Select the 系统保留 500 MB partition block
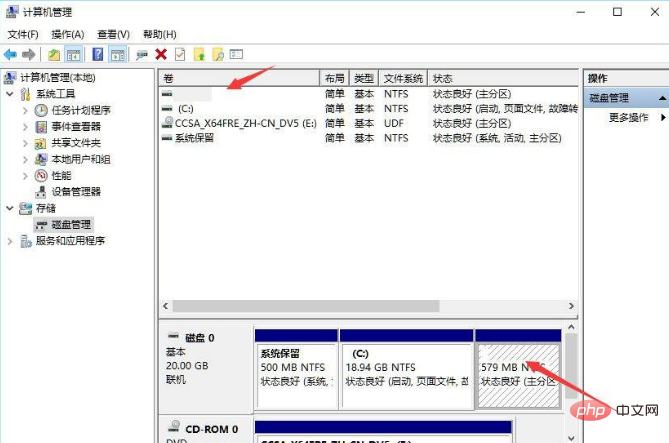Image resolution: width=669 pixels, height=443 pixels. [x=296, y=370]
